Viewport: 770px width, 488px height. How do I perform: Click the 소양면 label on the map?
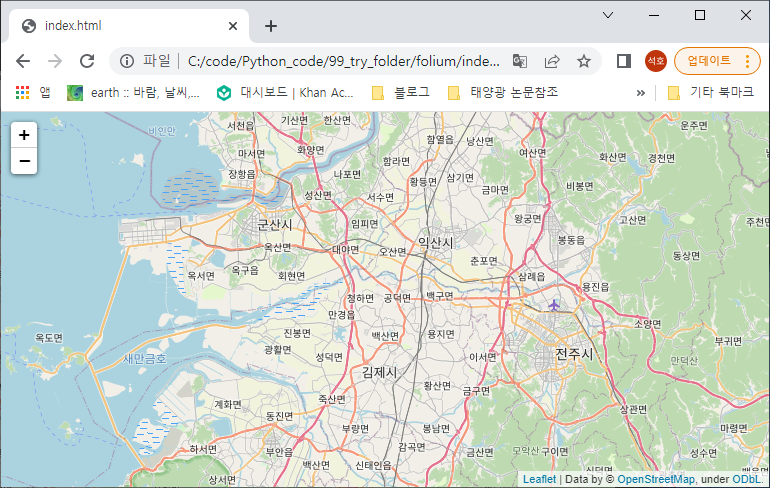[x=647, y=324]
